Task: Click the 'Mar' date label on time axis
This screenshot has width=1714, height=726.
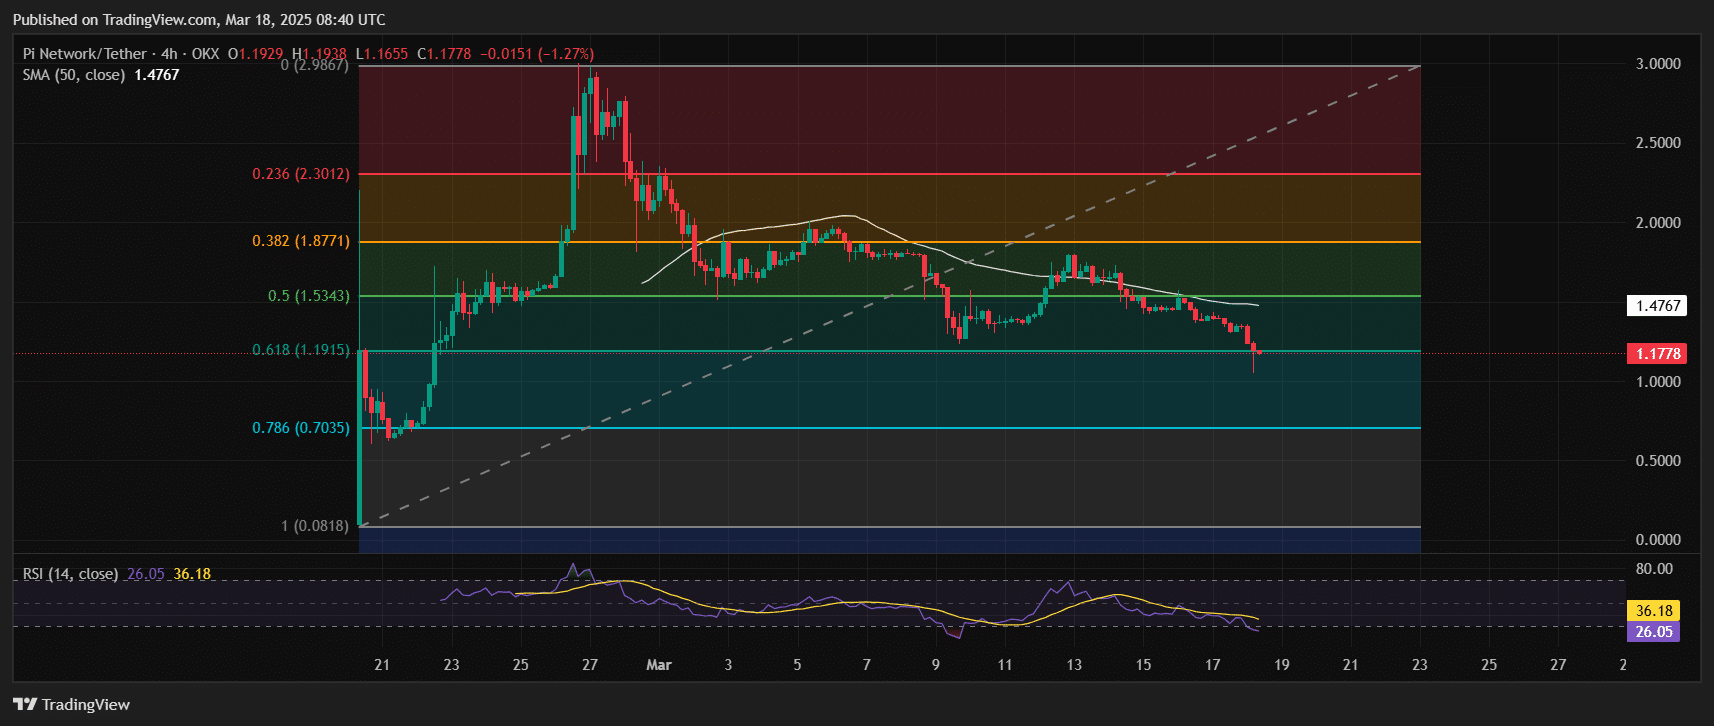Action: pyautogui.click(x=659, y=665)
